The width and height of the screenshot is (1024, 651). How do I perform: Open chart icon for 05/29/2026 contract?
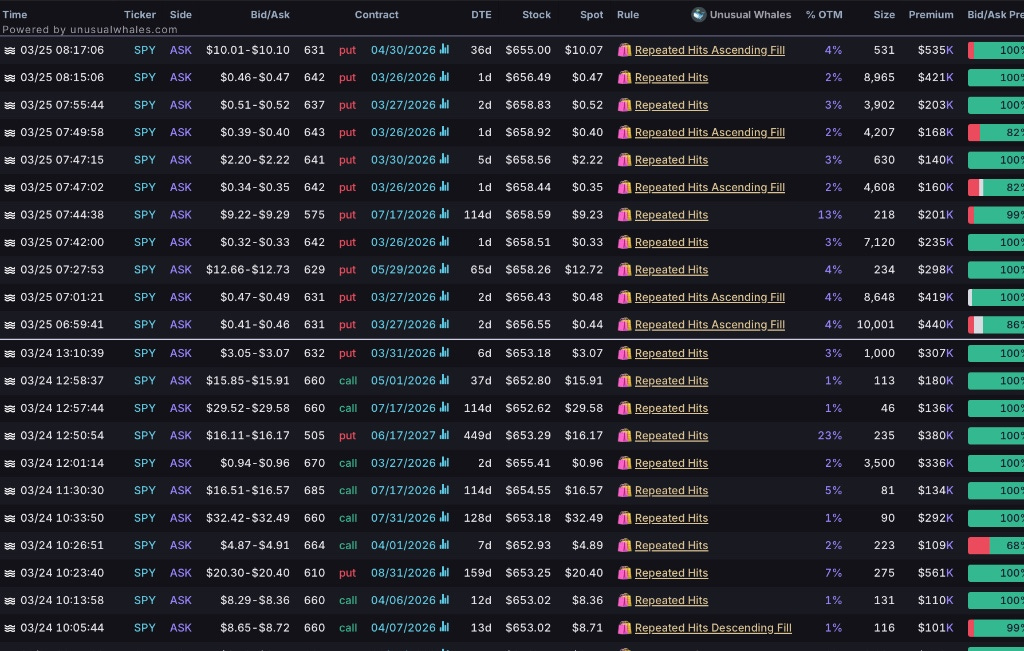[x=445, y=268]
